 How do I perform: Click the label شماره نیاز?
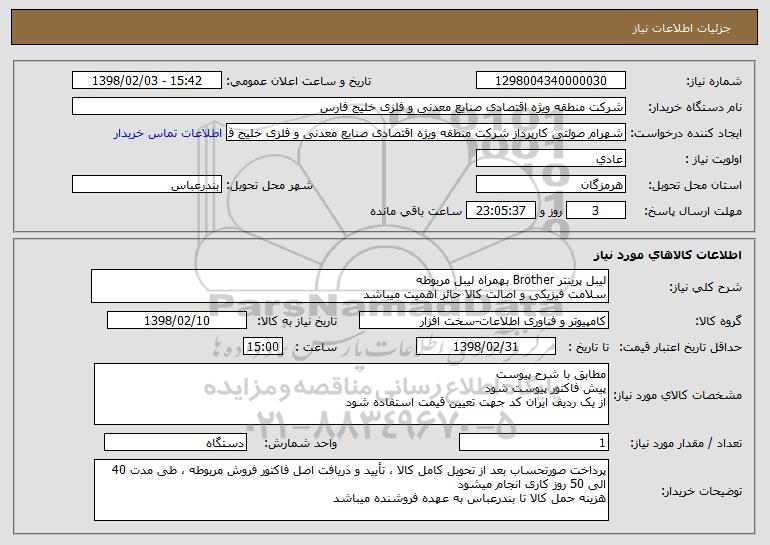pyautogui.click(x=714, y=81)
